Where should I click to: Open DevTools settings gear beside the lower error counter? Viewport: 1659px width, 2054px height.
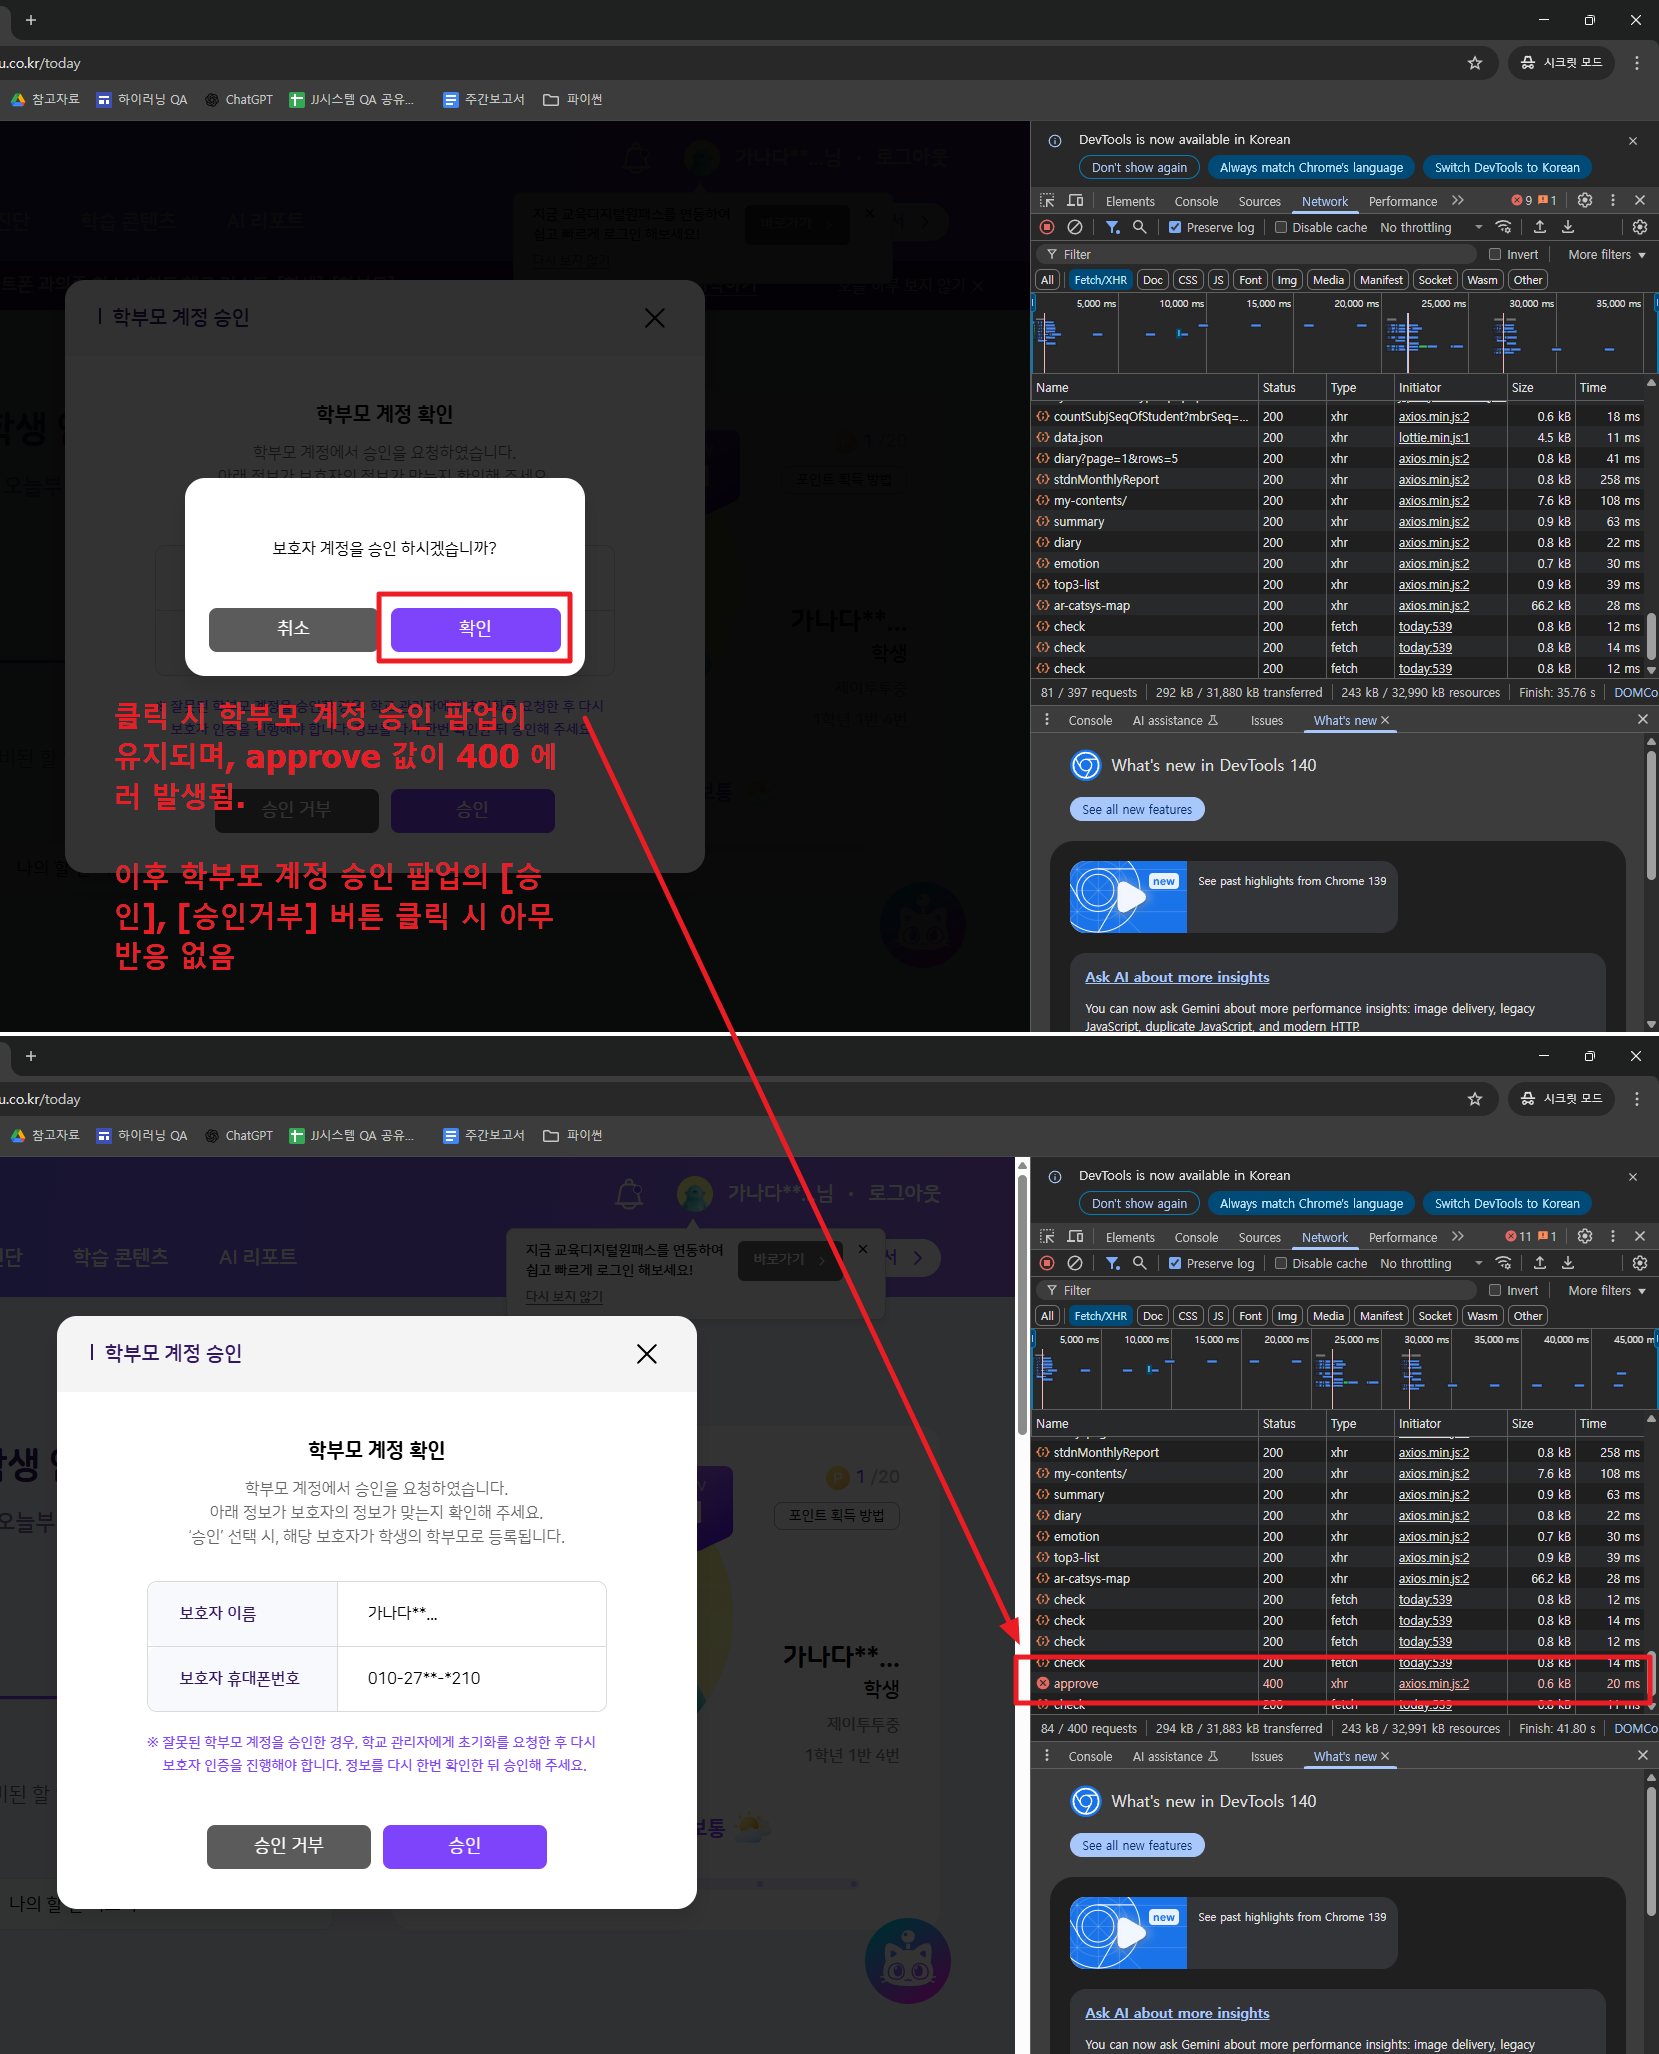point(1585,1237)
